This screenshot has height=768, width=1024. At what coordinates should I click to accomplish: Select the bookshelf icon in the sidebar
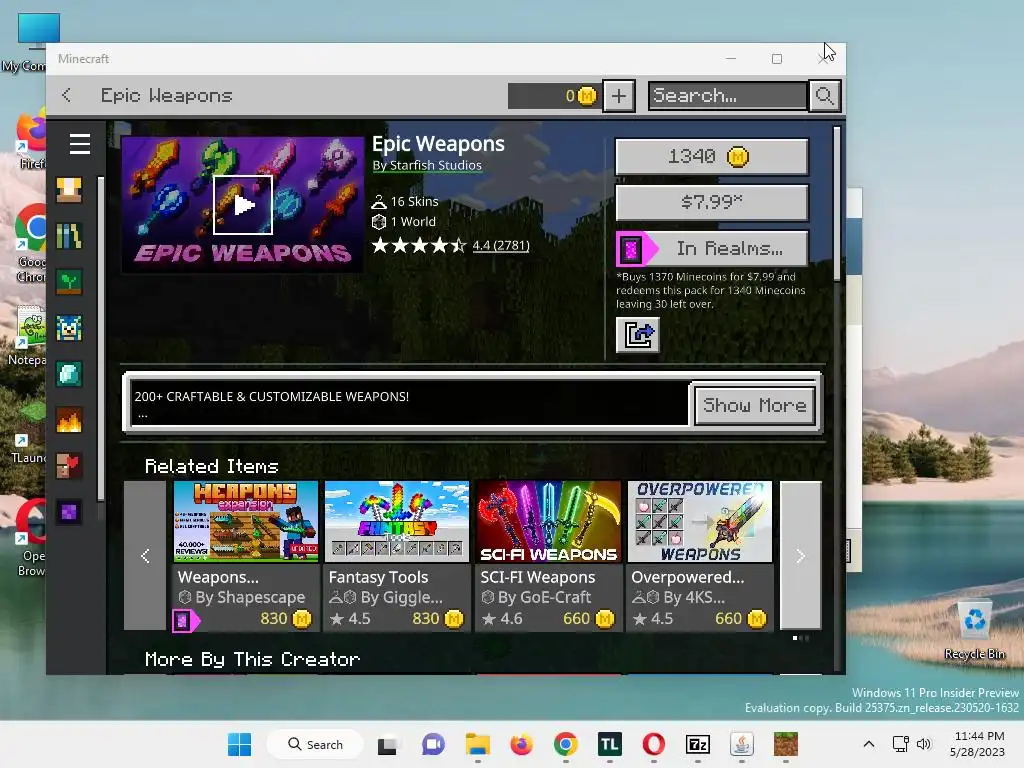[69, 236]
